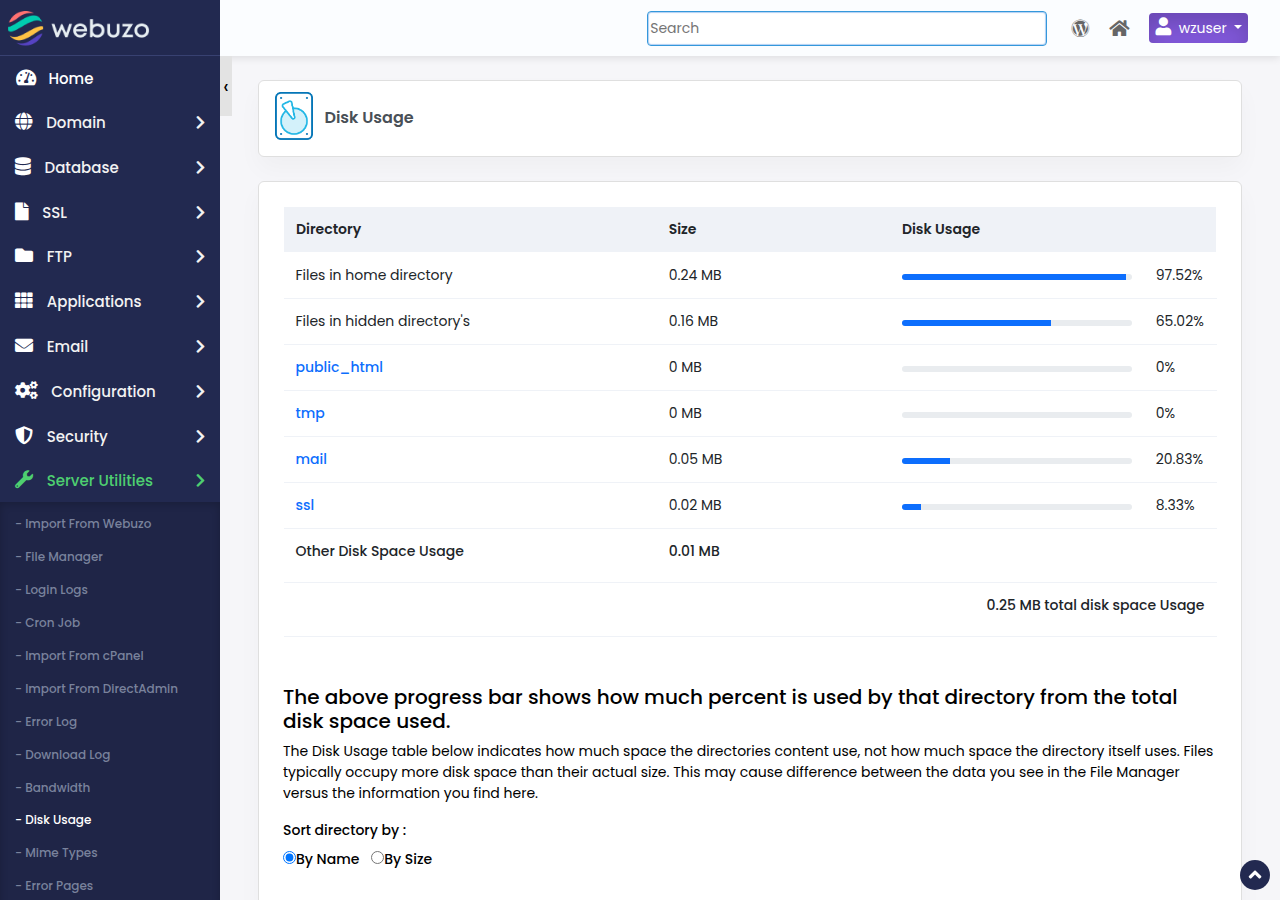Click the SSL document icon
Screen dimensions: 1280x900
pos(22,212)
